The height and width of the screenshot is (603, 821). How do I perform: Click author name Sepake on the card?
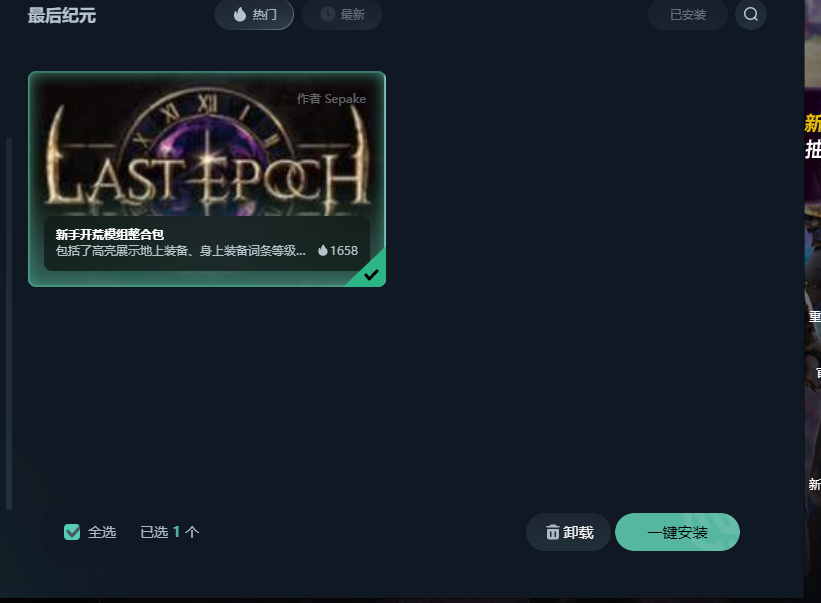click(345, 98)
